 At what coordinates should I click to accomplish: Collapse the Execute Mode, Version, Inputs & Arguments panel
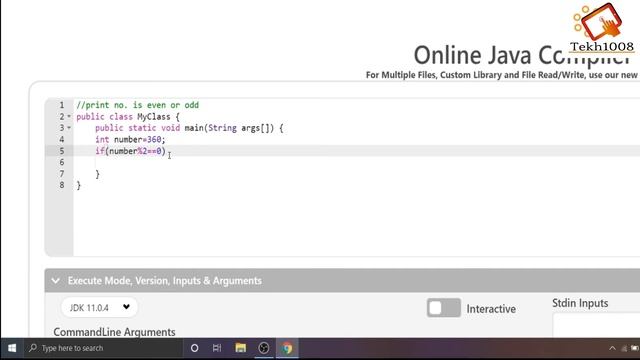click(56, 281)
